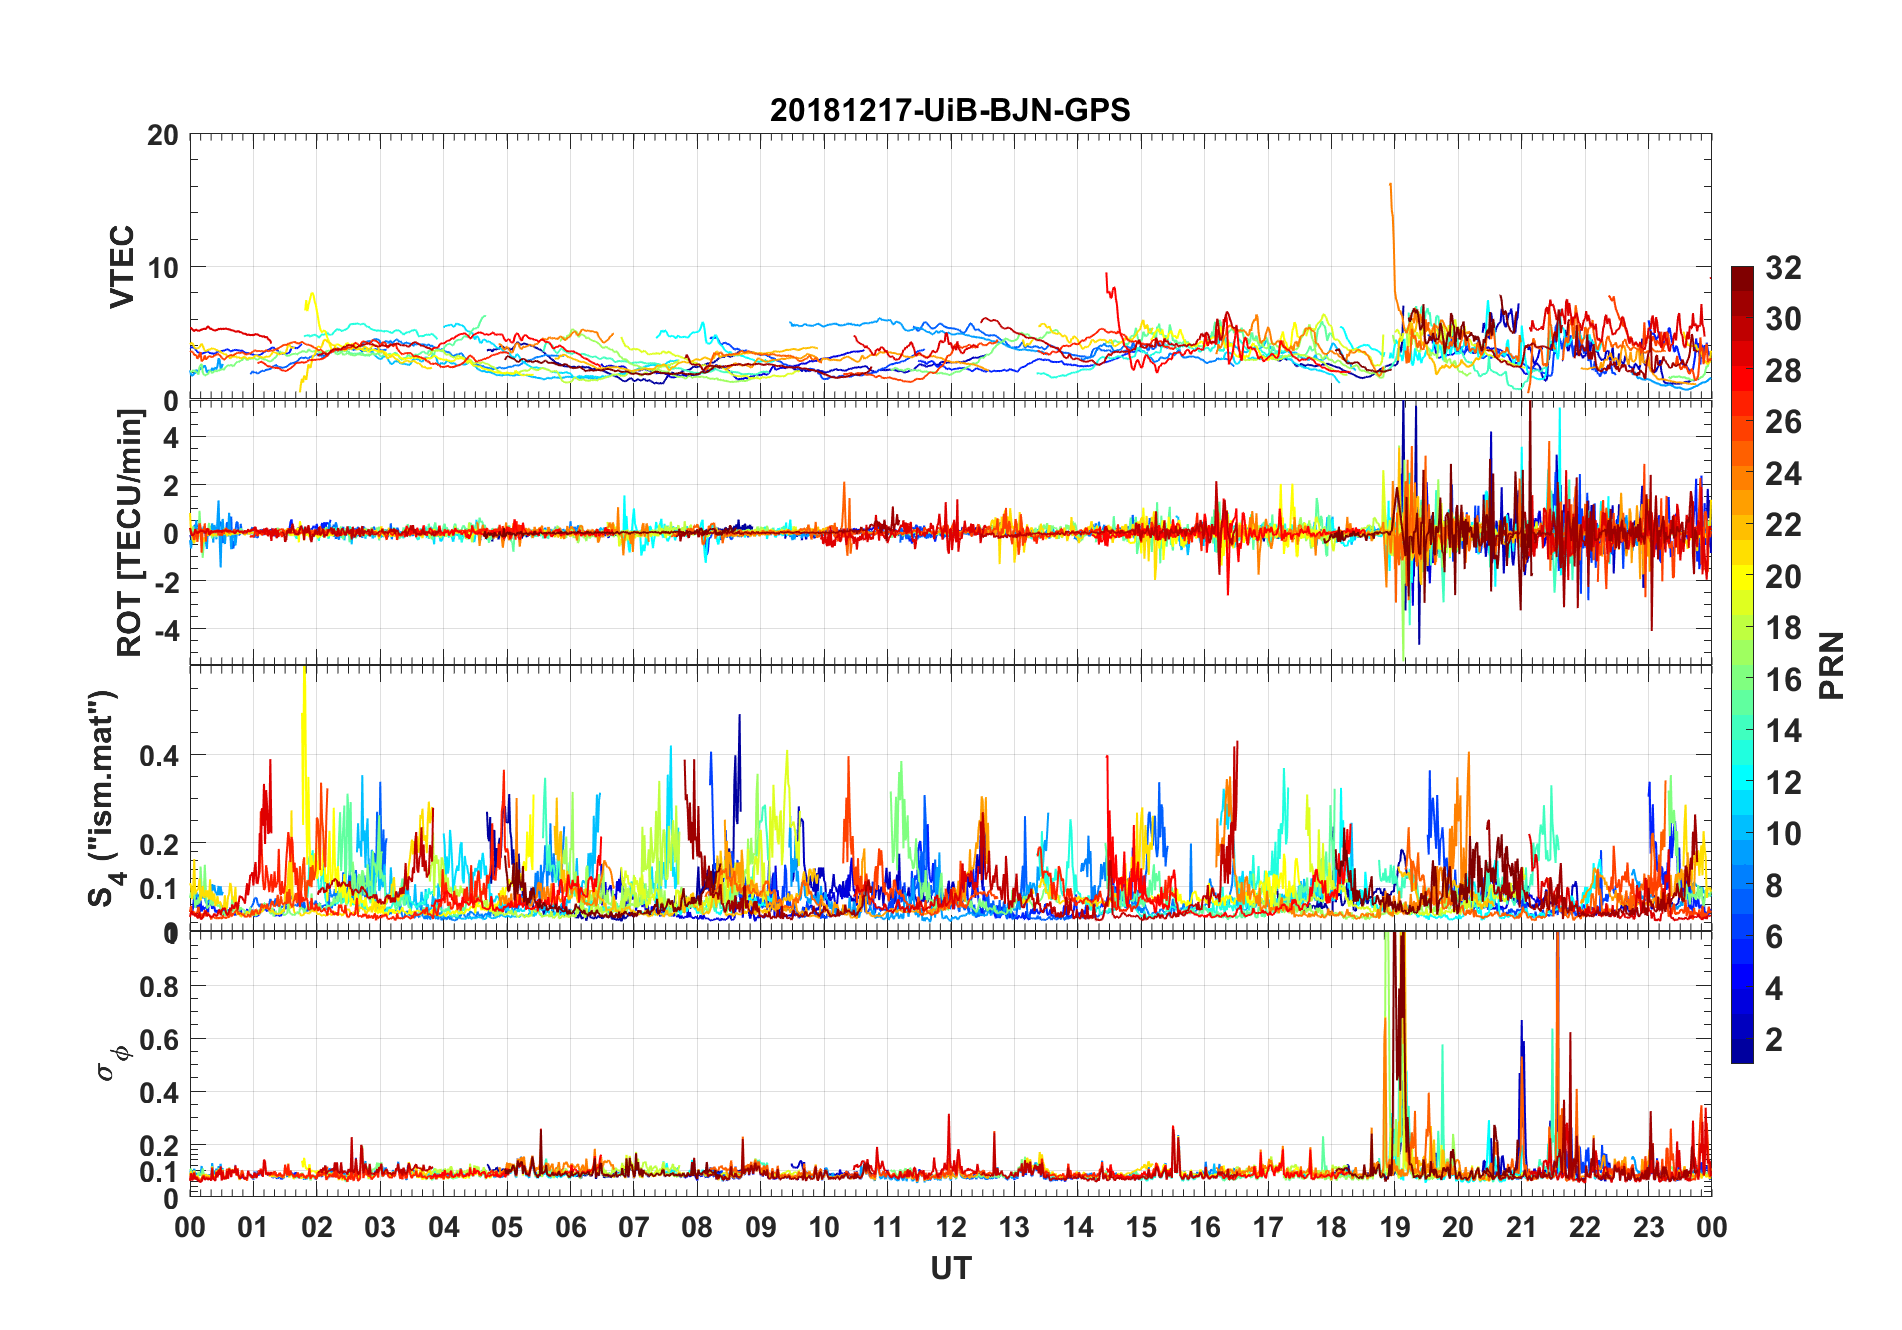Click the colorbar tick label 30
The image size is (1902, 1330).
(1784, 319)
